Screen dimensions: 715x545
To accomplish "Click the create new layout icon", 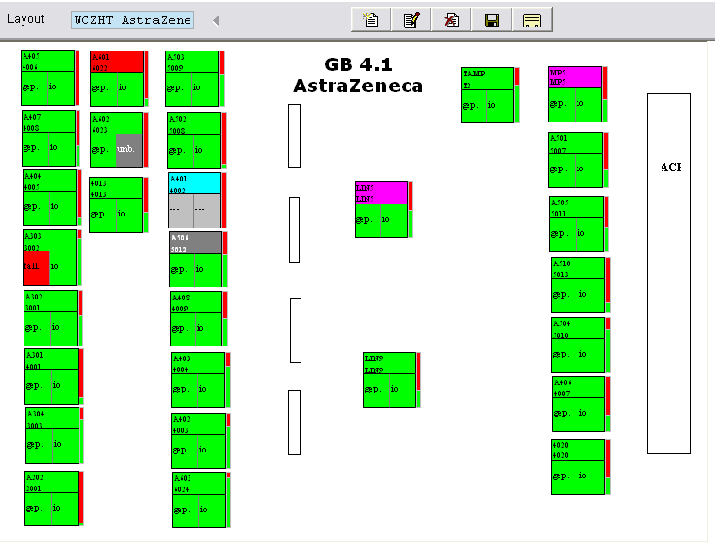I will [371, 20].
